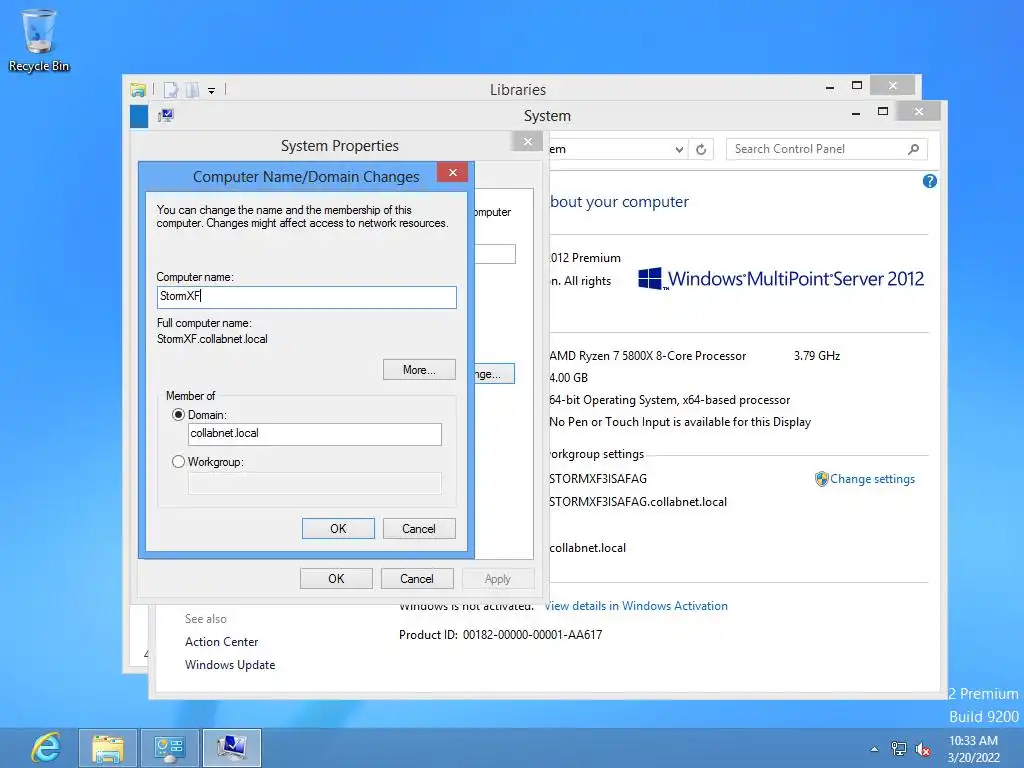Select the Domain radio button
1024x768 pixels.
pos(178,415)
